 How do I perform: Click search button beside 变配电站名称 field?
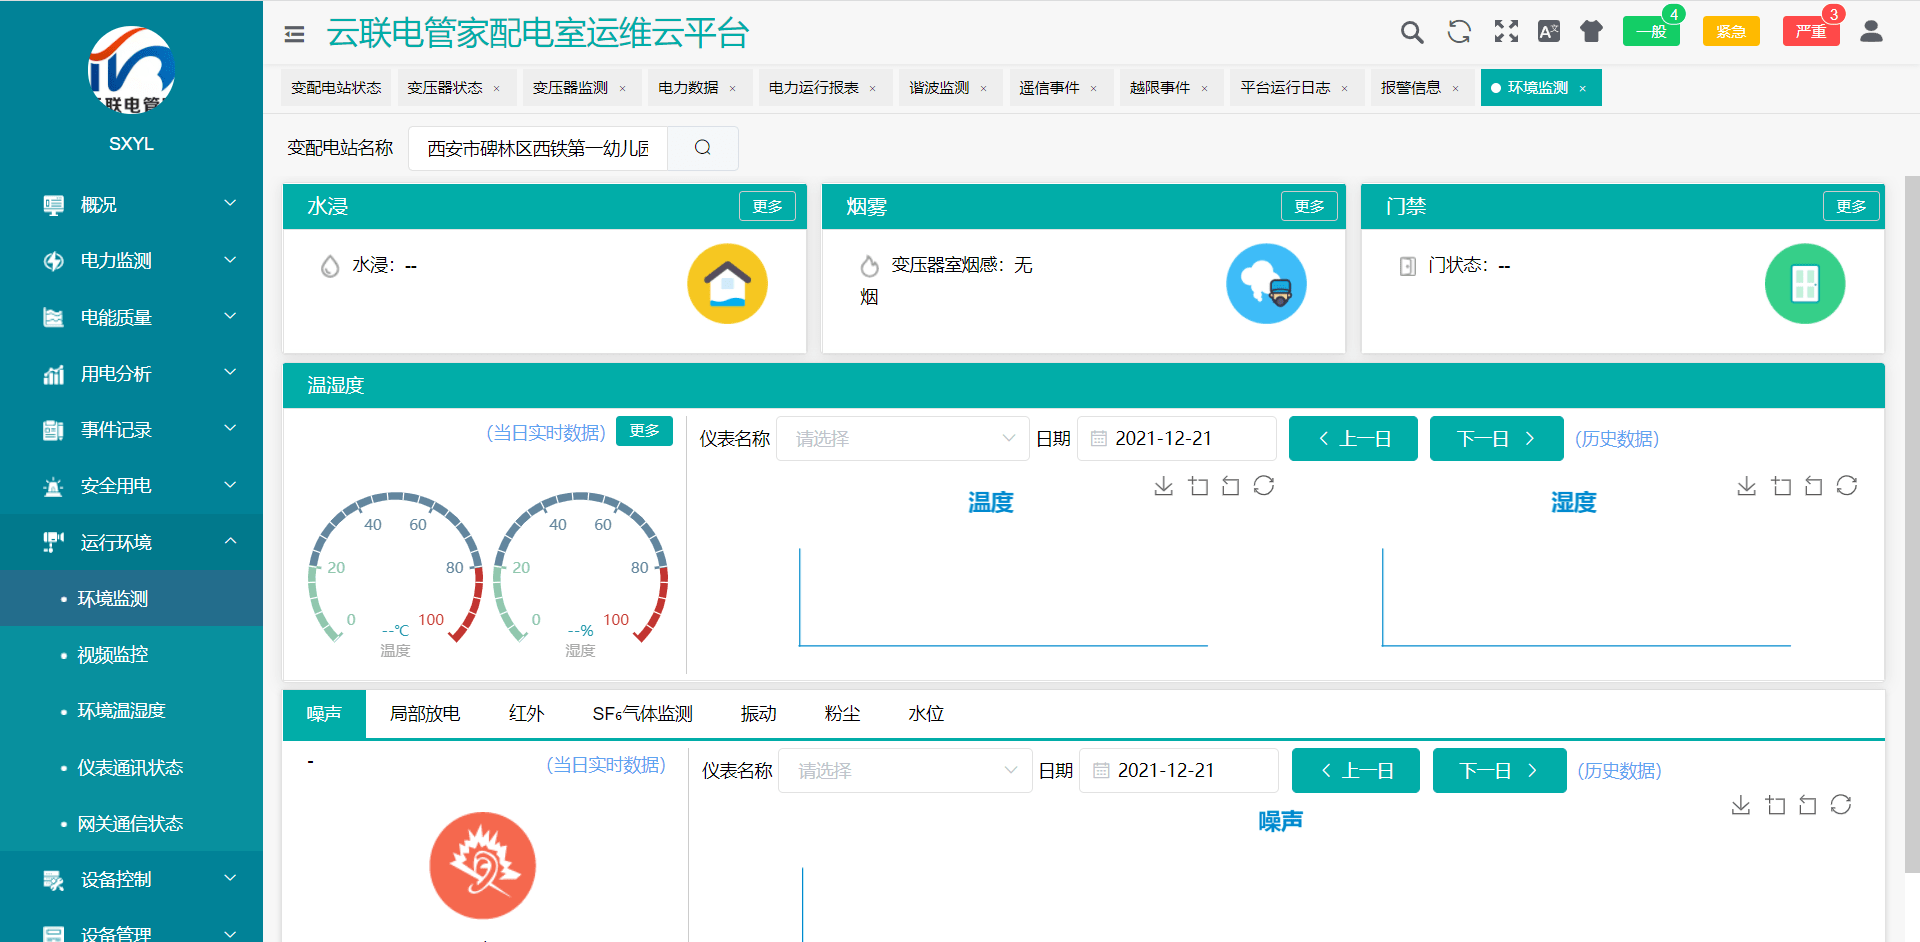click(703, 148)
